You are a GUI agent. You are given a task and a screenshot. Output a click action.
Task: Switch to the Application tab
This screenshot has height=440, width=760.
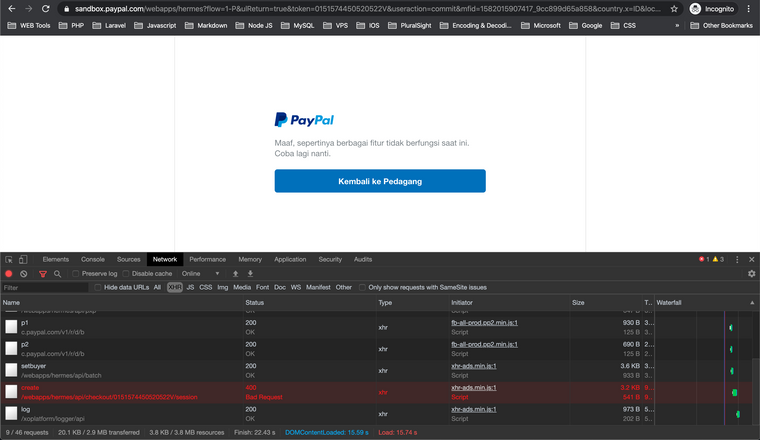tap(290, 259)
